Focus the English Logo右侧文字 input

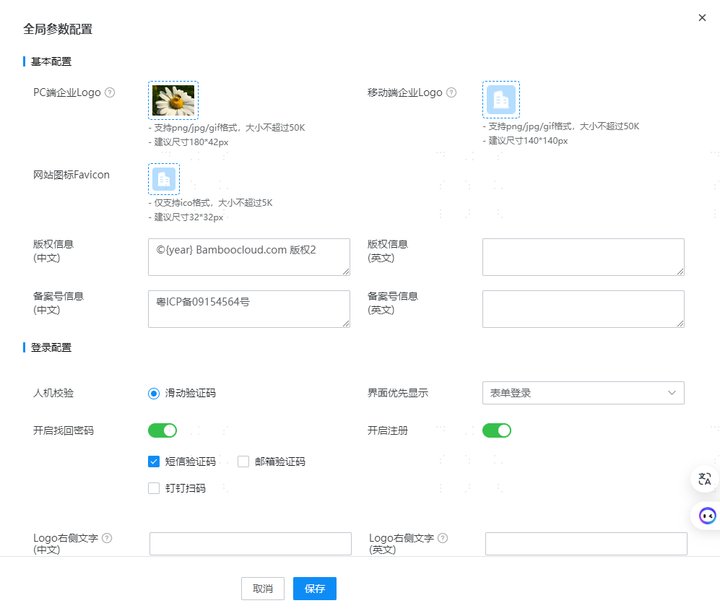coord(586,544)
